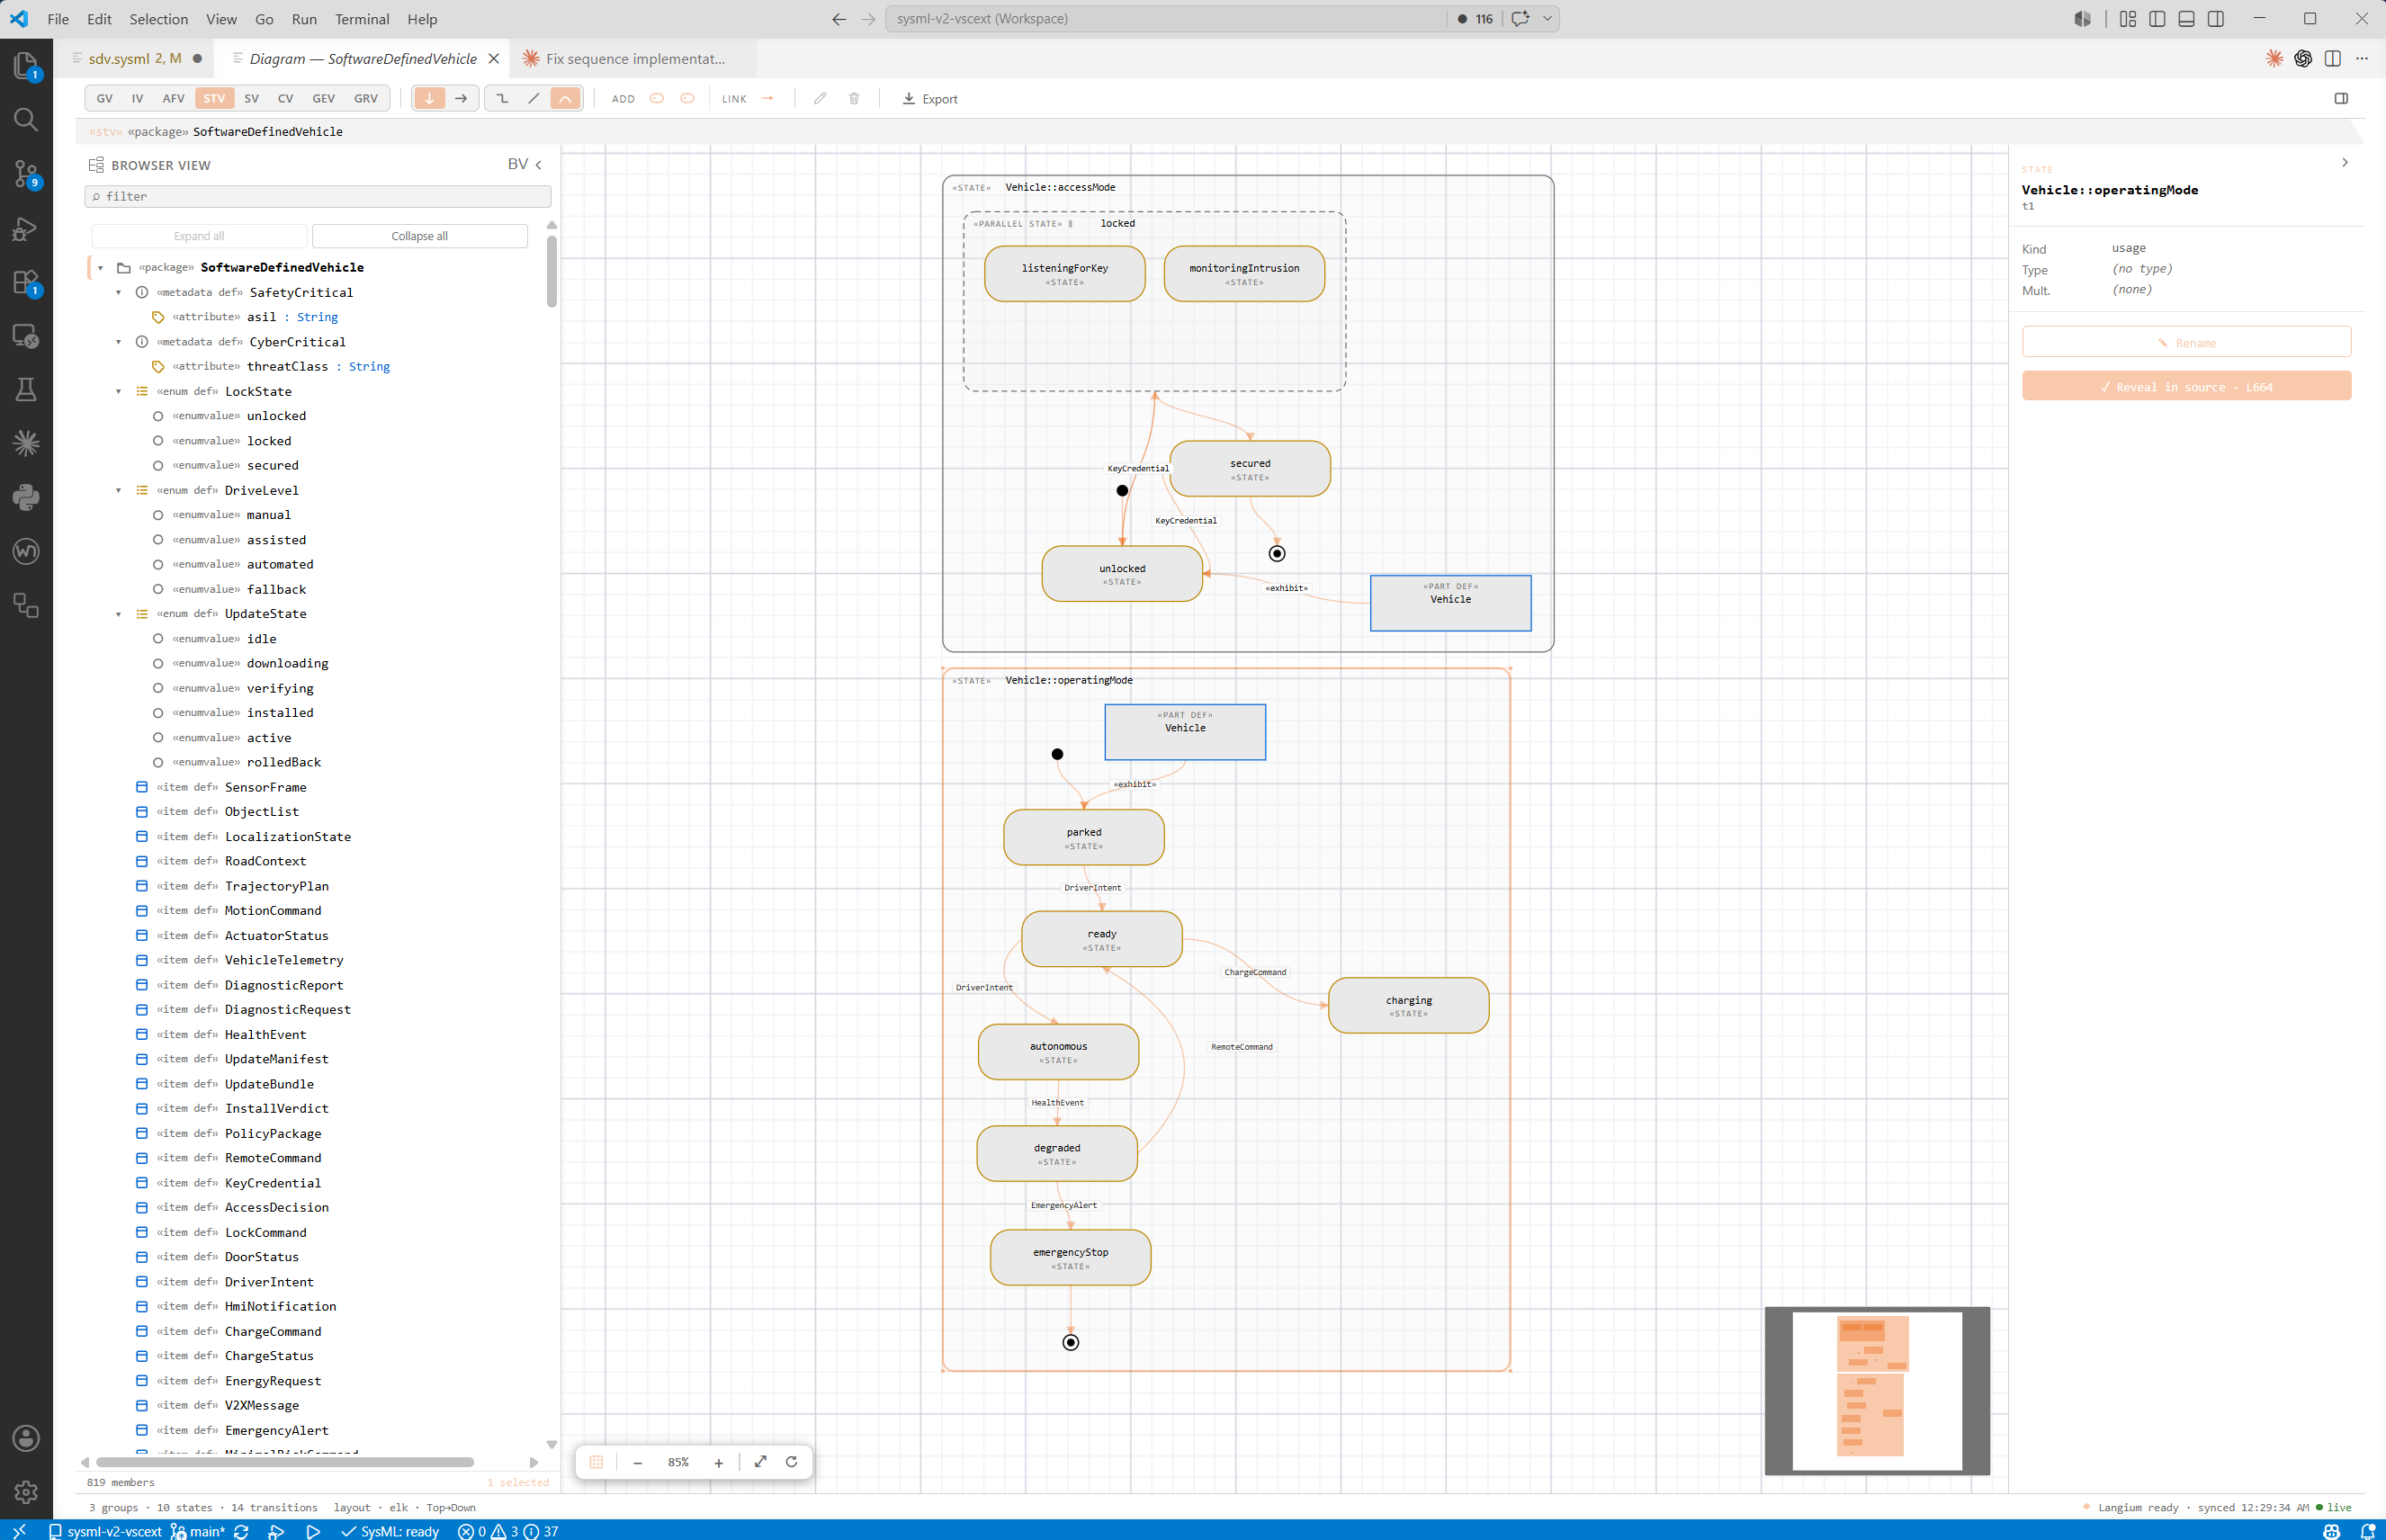The height and width of the screenshot is (1540, 2386).
Task: Collapse the UpdateState enum def node
Action: [x=118, y=614]
